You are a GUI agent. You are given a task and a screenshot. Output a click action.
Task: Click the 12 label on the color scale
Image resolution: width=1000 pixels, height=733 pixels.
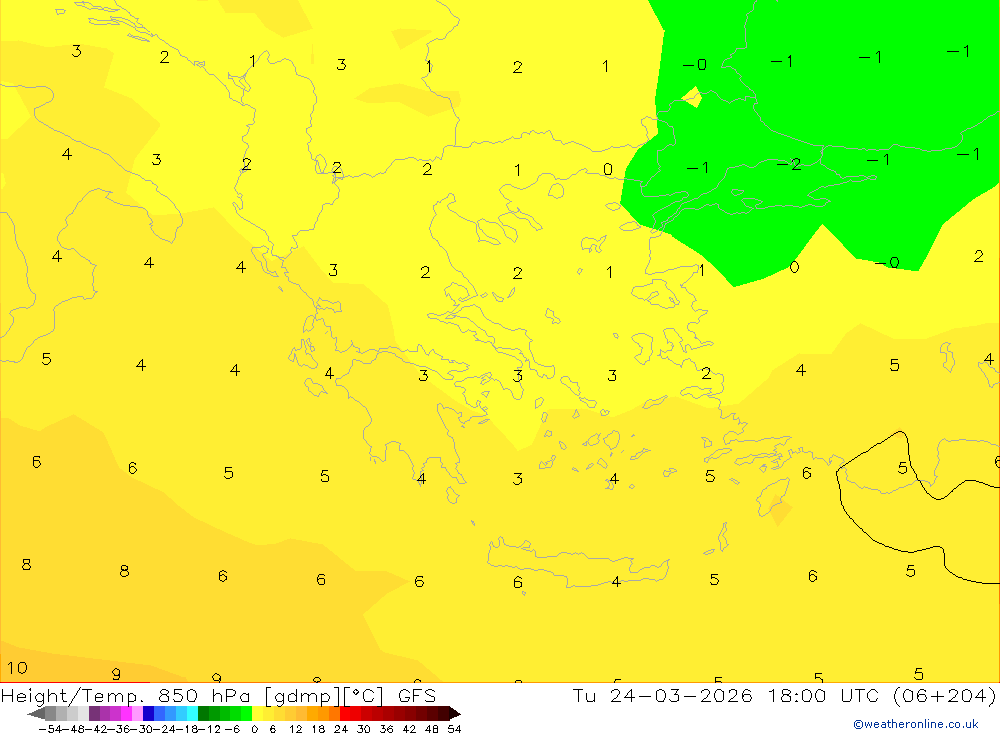[x=295, y=729]
